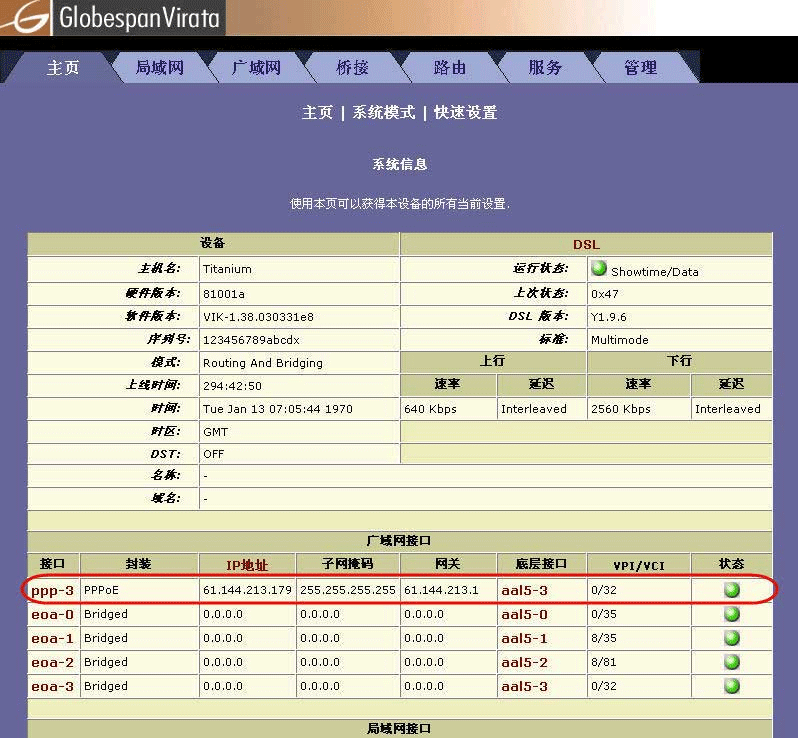Open the 广域网 tab
This screenshot has width=798, height=738.
point(256,67)
